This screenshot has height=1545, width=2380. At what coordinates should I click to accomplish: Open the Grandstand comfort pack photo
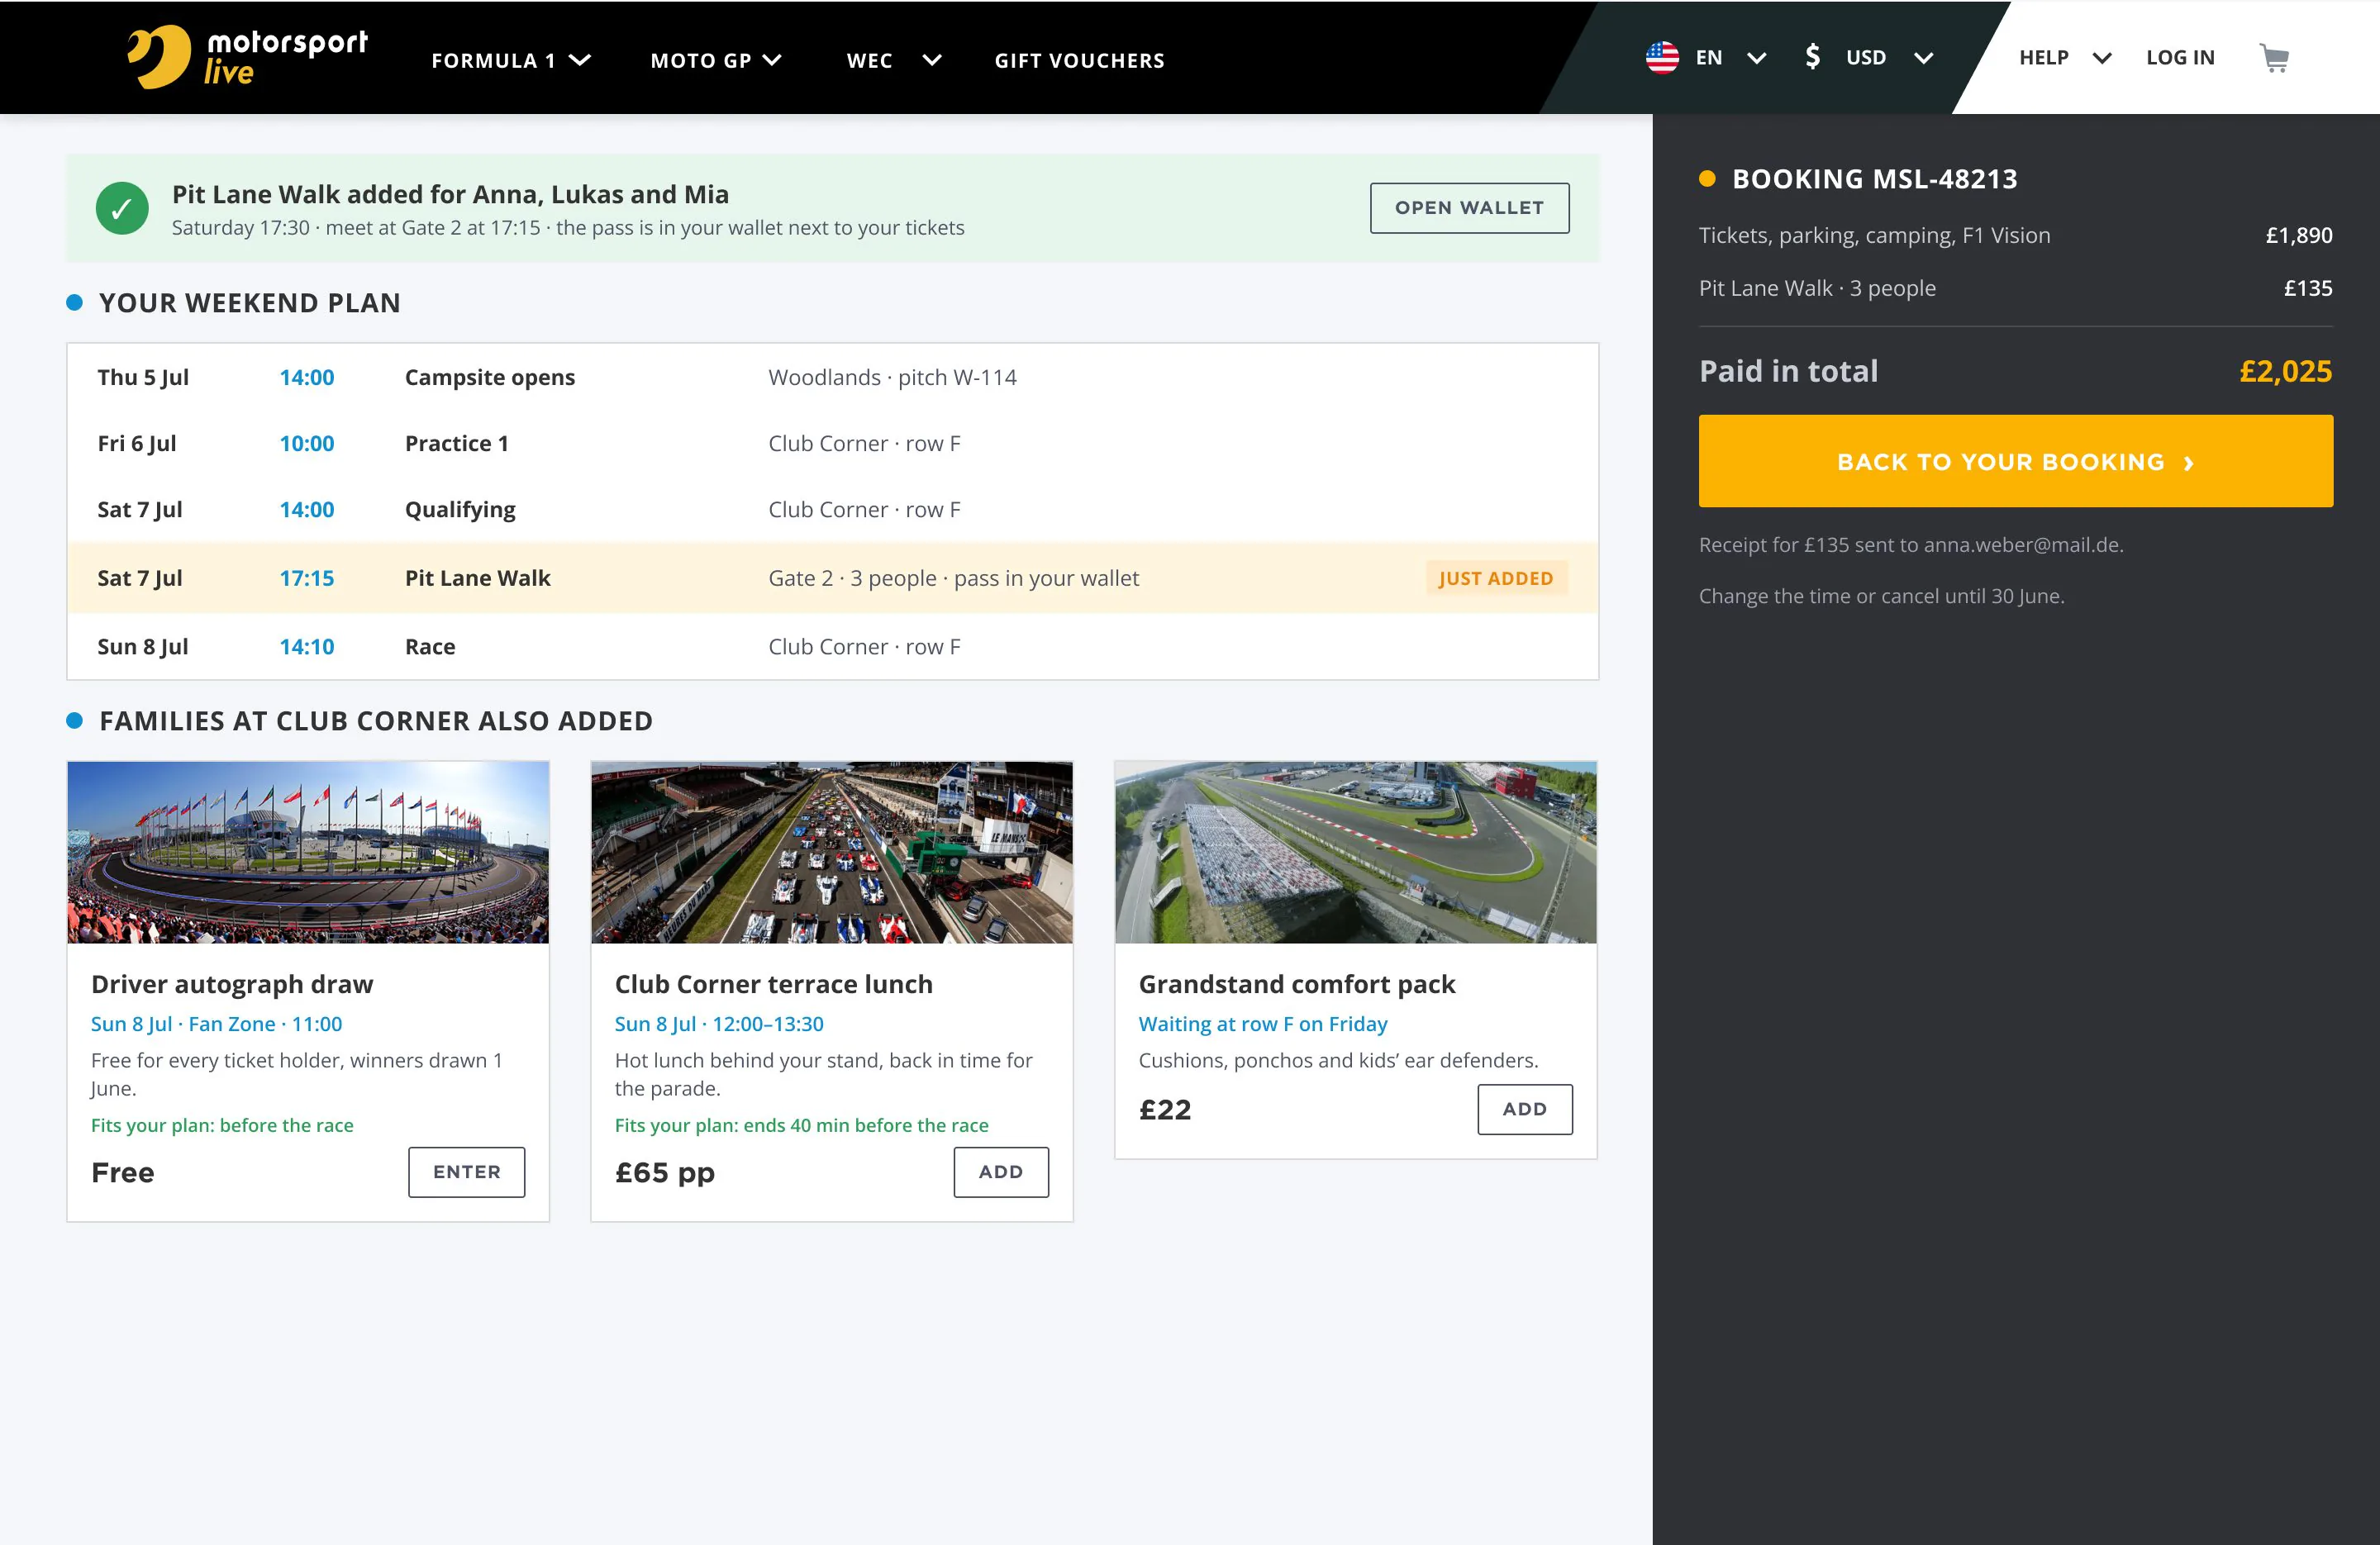click(1355, 852)
